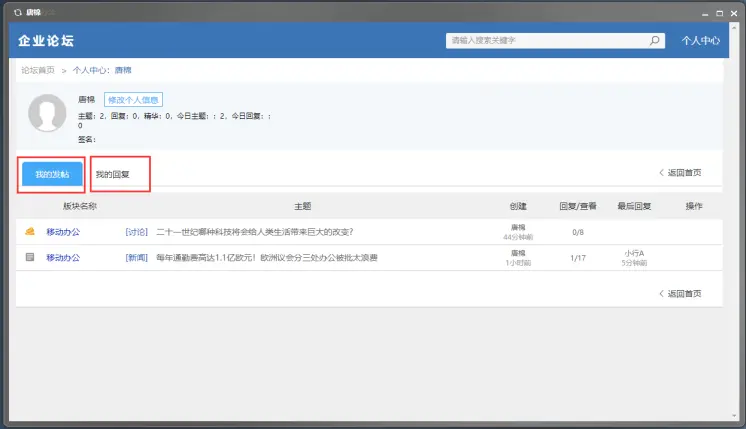Click the user avatar image

click(47, 113)
